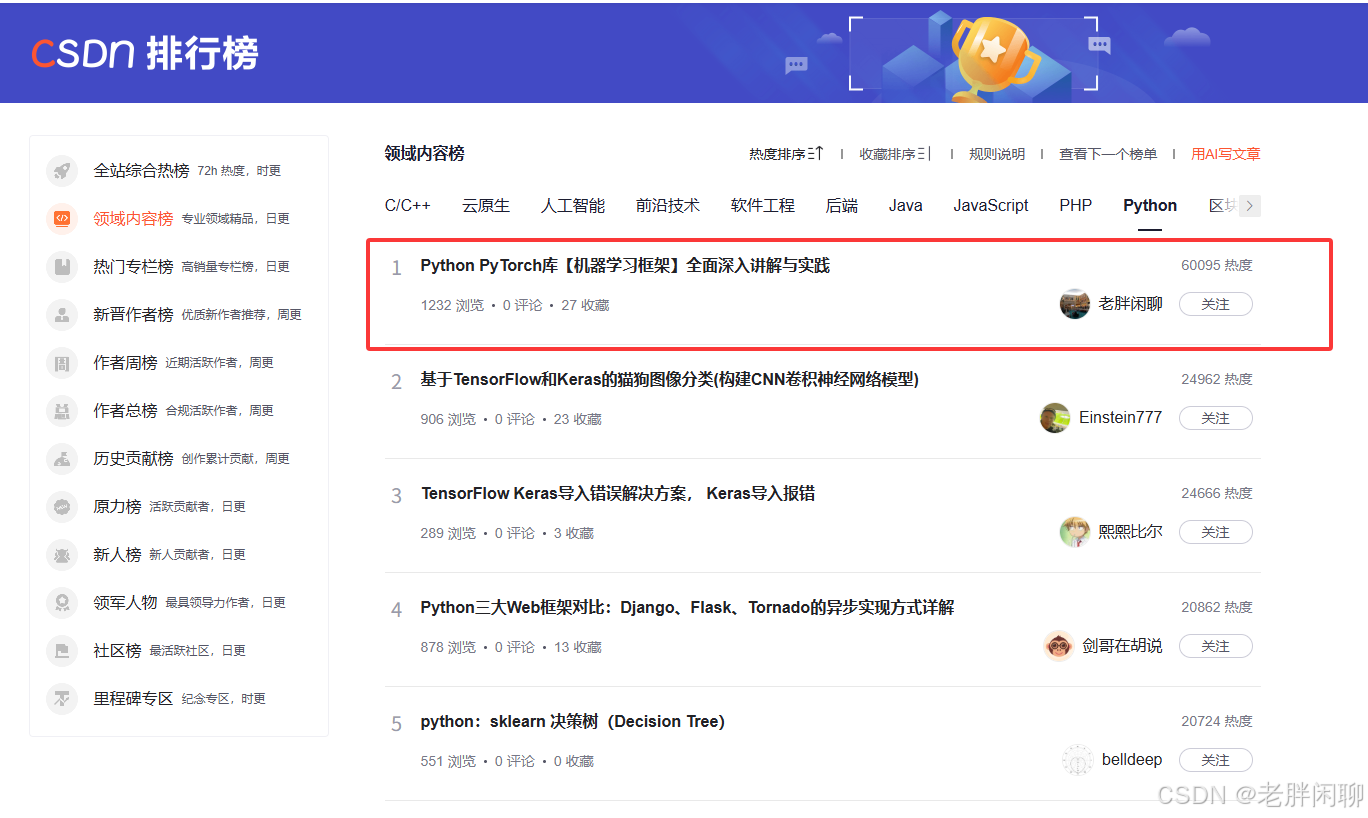Click the medal icon for 领军人物
Screen dimensions: 1368x818
click(x=62, y=603)
